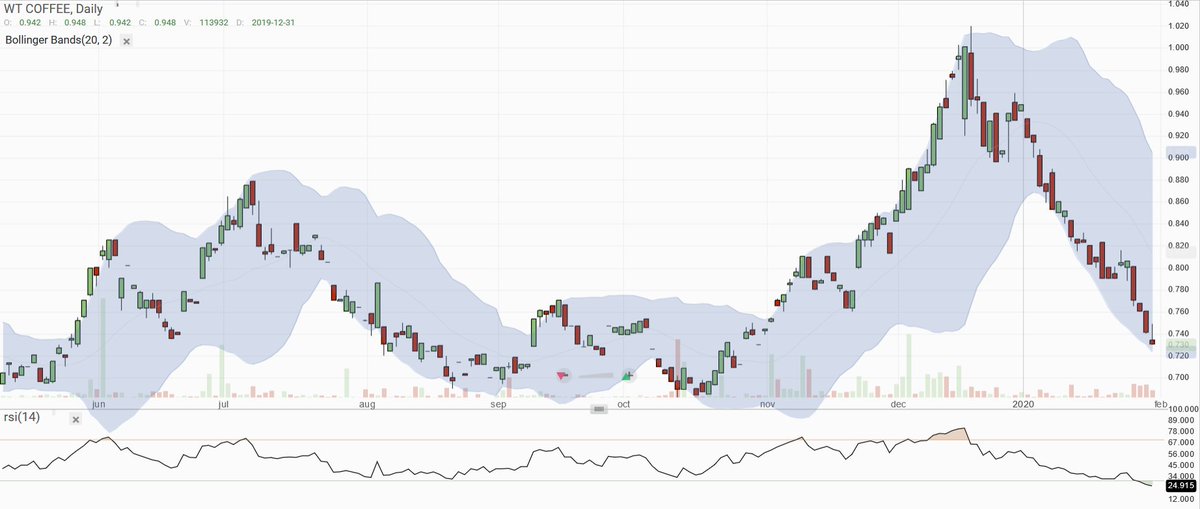Viewport: 1200px width, 509px height.
Task: Grab the pane divider handle above RSI
Action: point(599,409)
